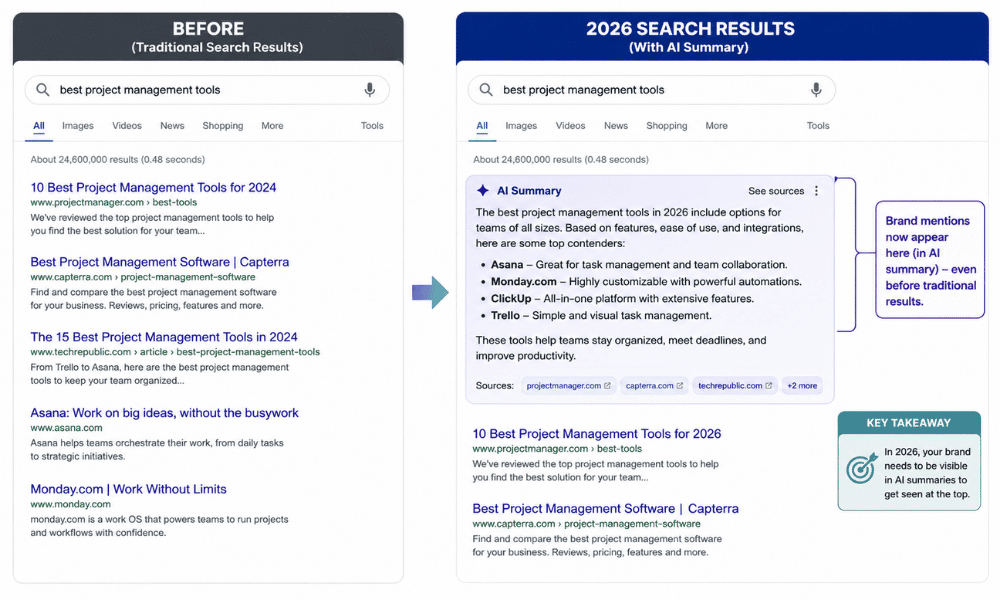Switch to Images tab in 2026 panel
1000x600 pixels.
click(521, 126)
